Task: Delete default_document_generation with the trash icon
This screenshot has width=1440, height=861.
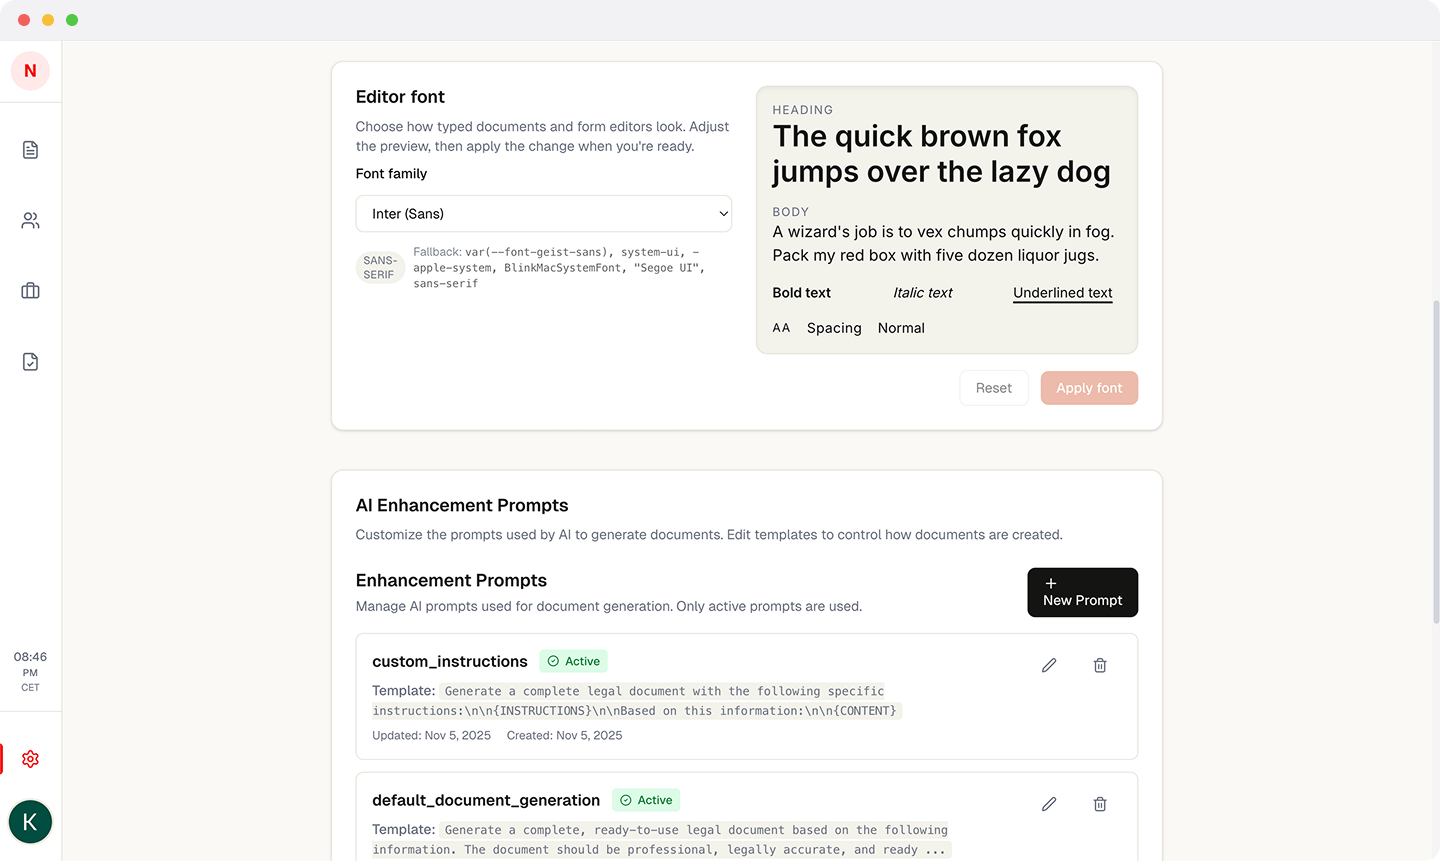Action: pyautogui.click(x=1100, y=803)
